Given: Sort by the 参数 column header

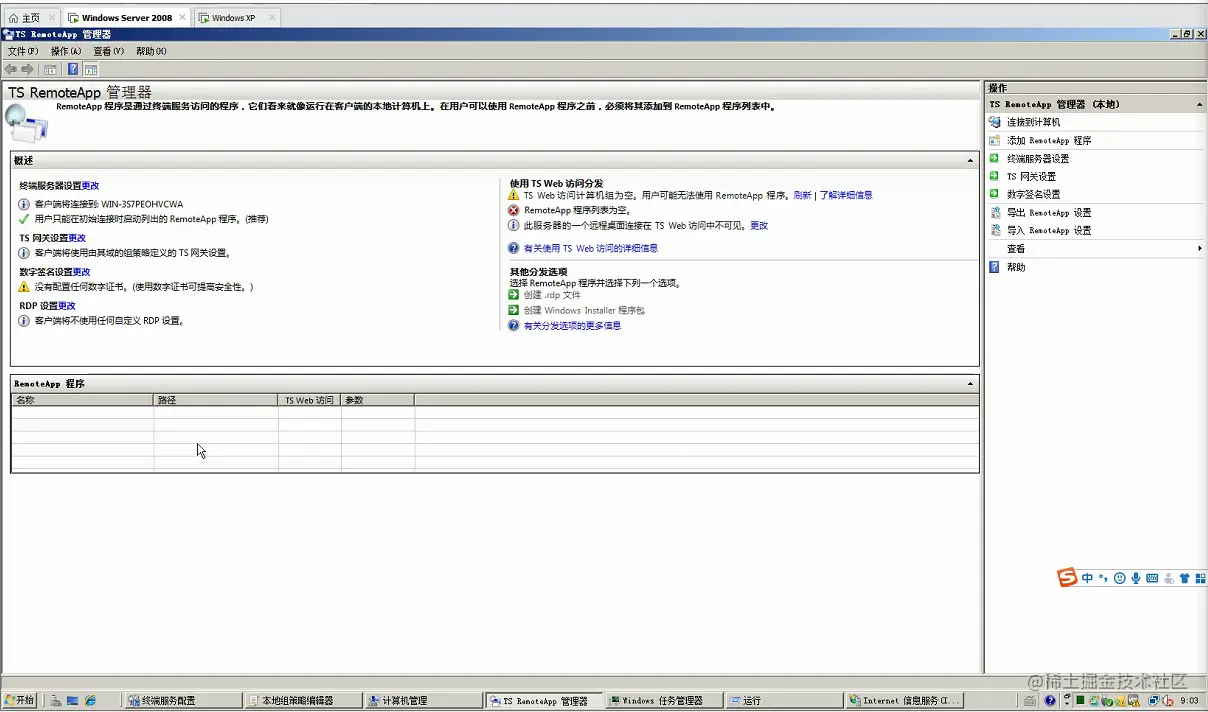Looking at the screenshot, I should (x=378, y=400).
